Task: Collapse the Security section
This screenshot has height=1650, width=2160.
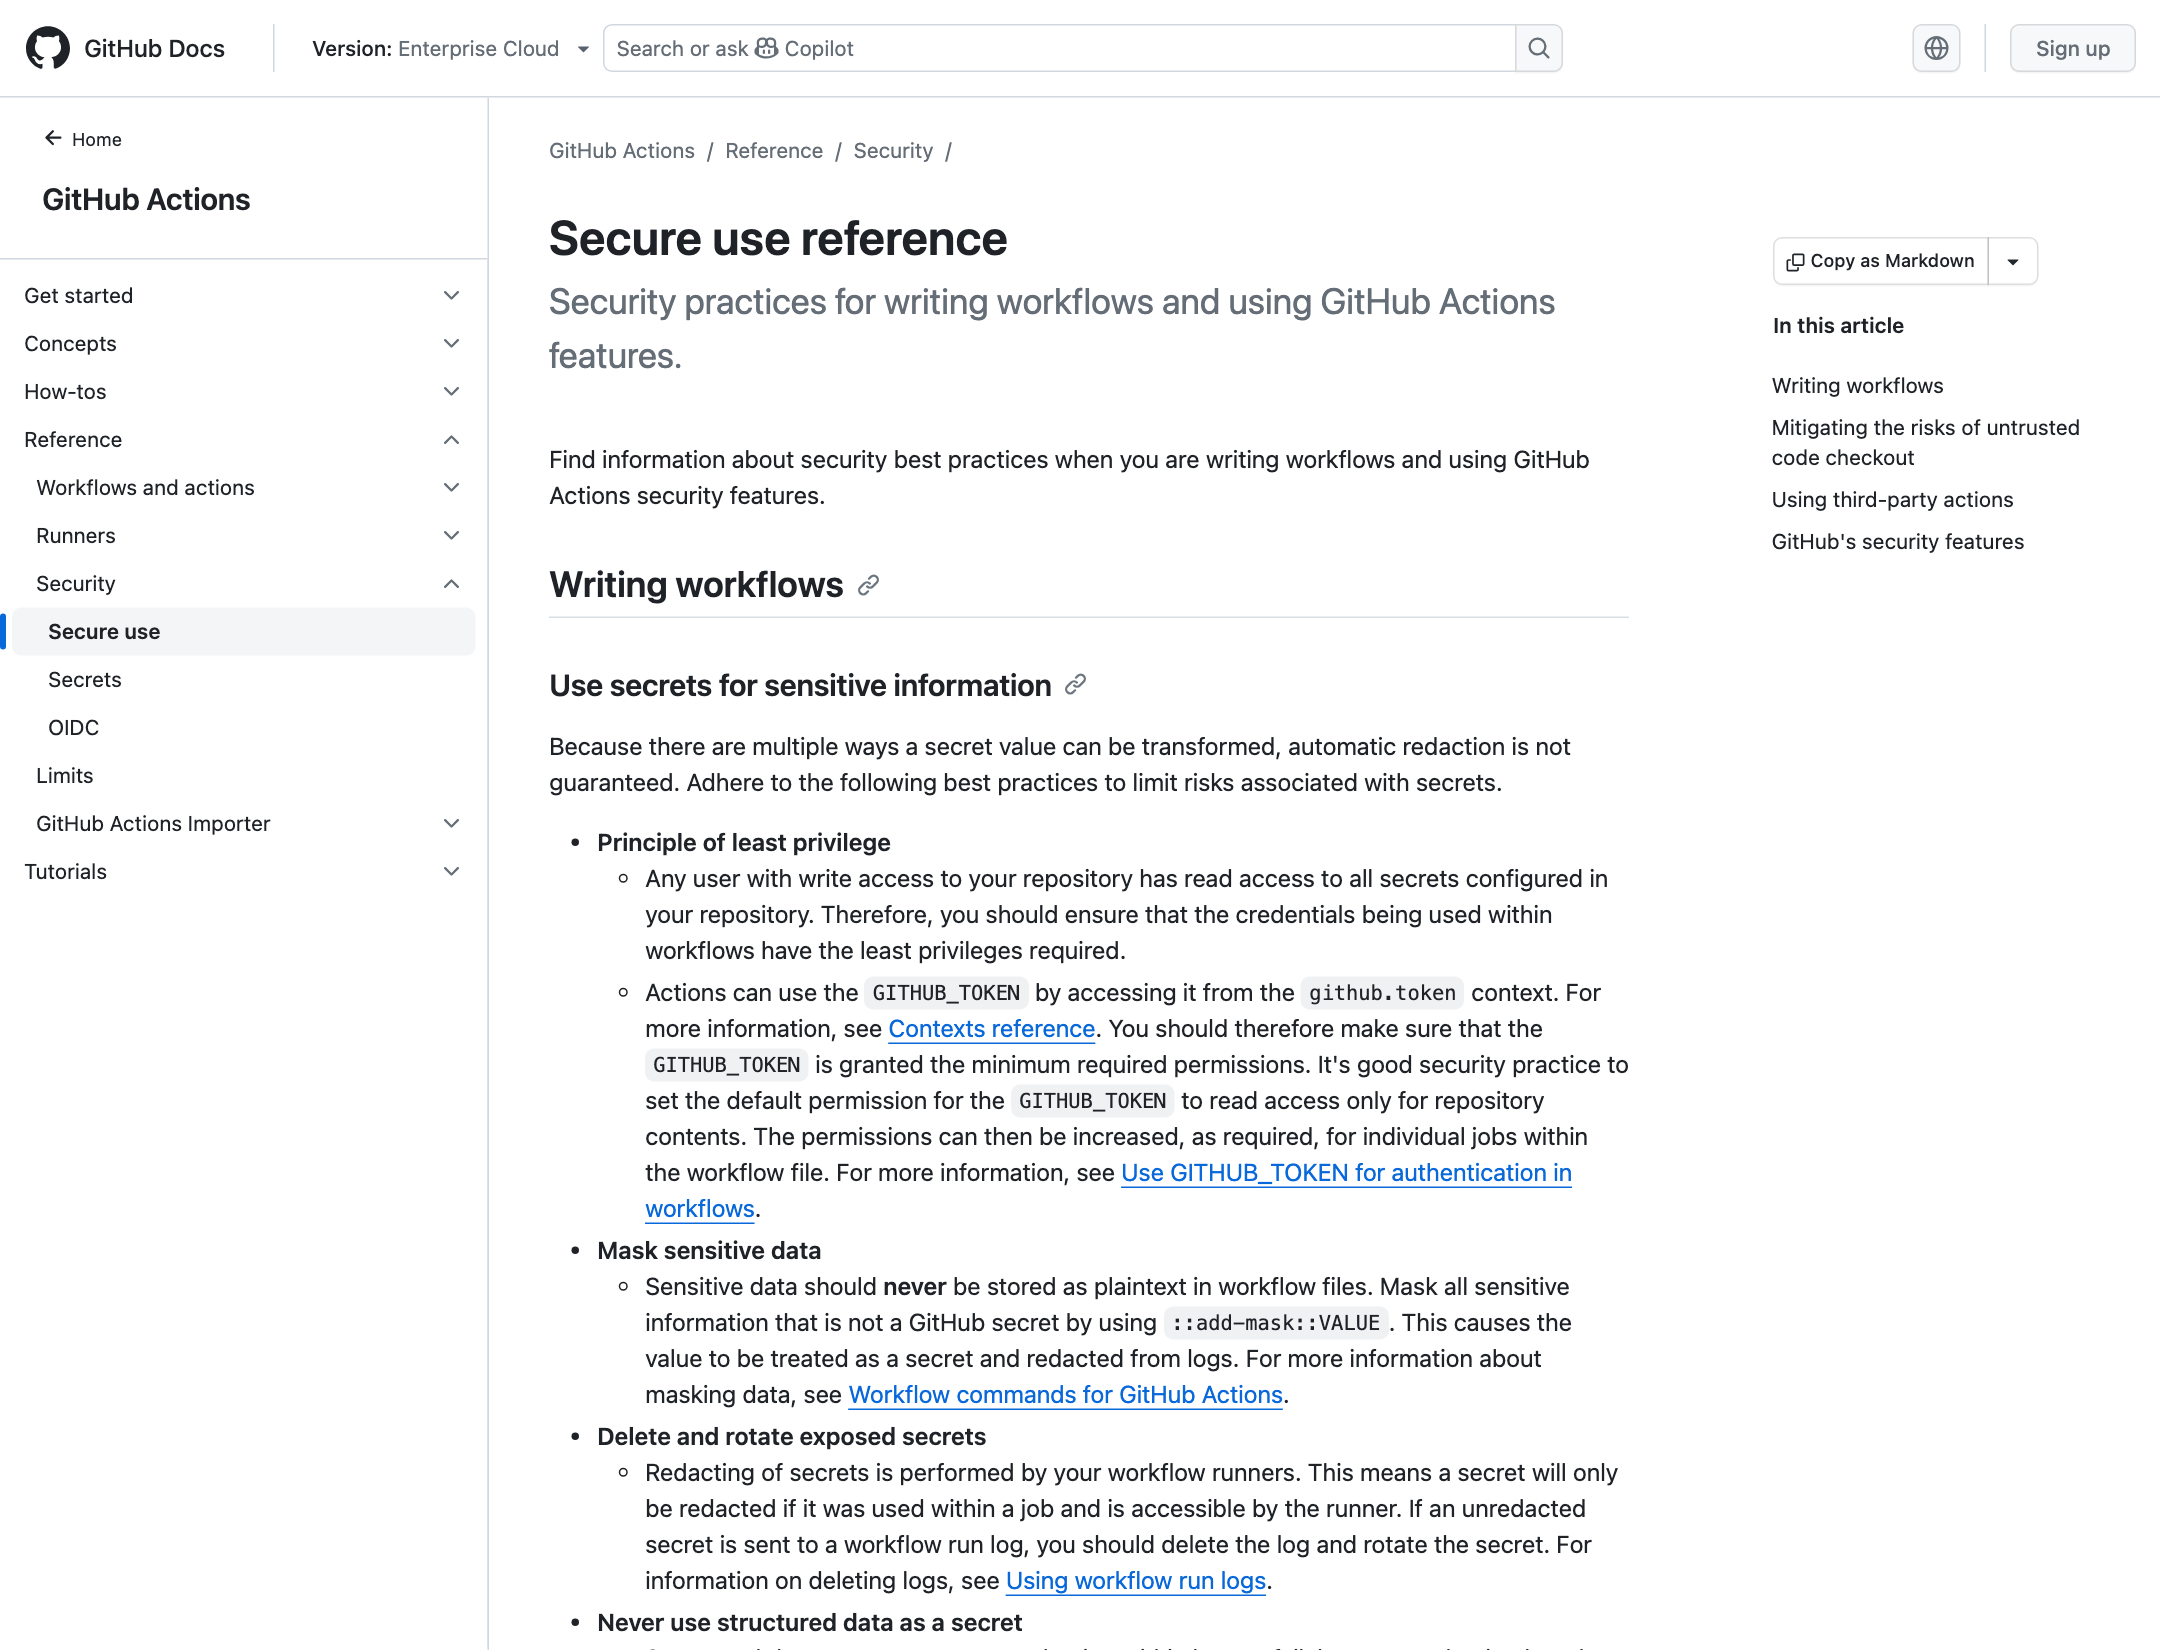Action: pos(243,583)
